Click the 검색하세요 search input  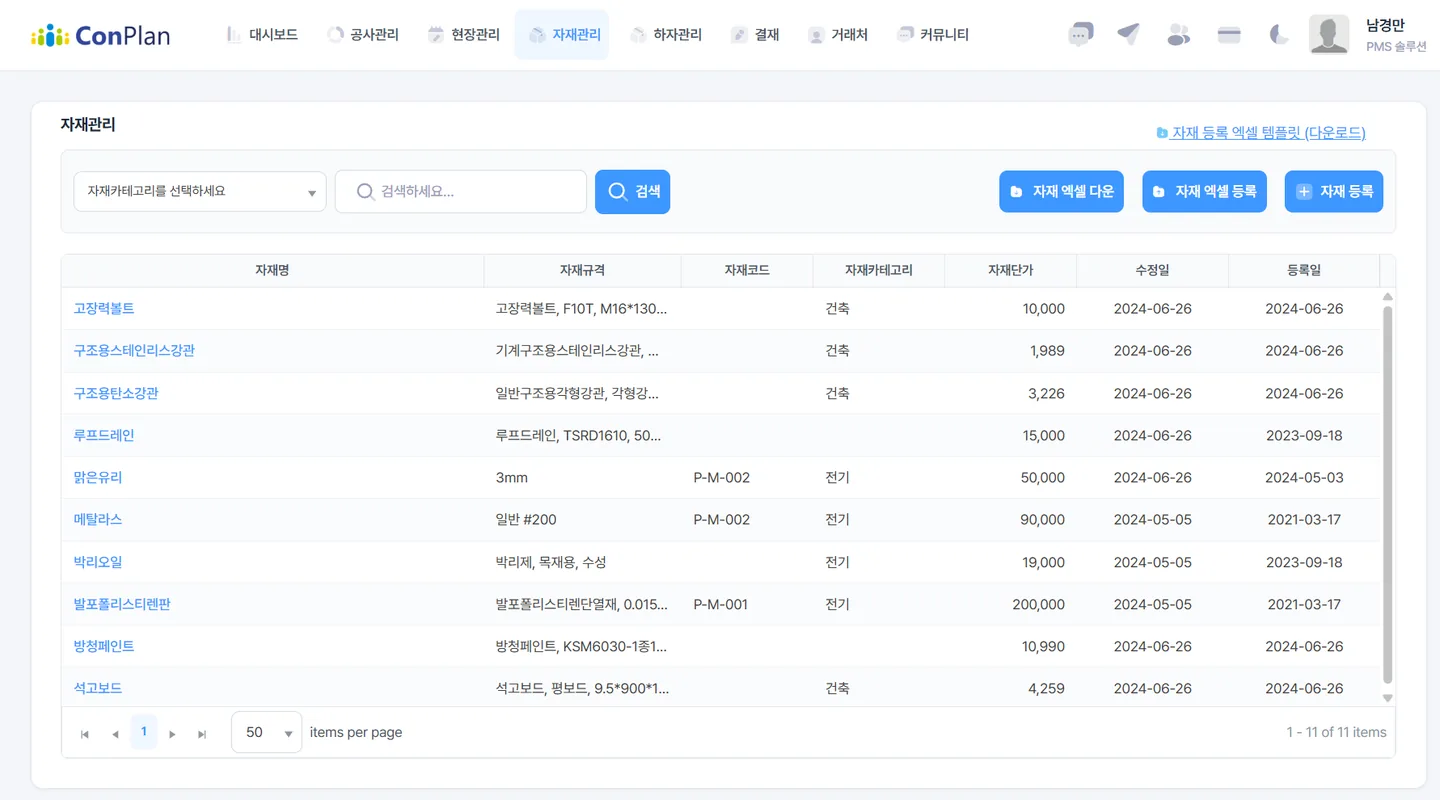461,191
